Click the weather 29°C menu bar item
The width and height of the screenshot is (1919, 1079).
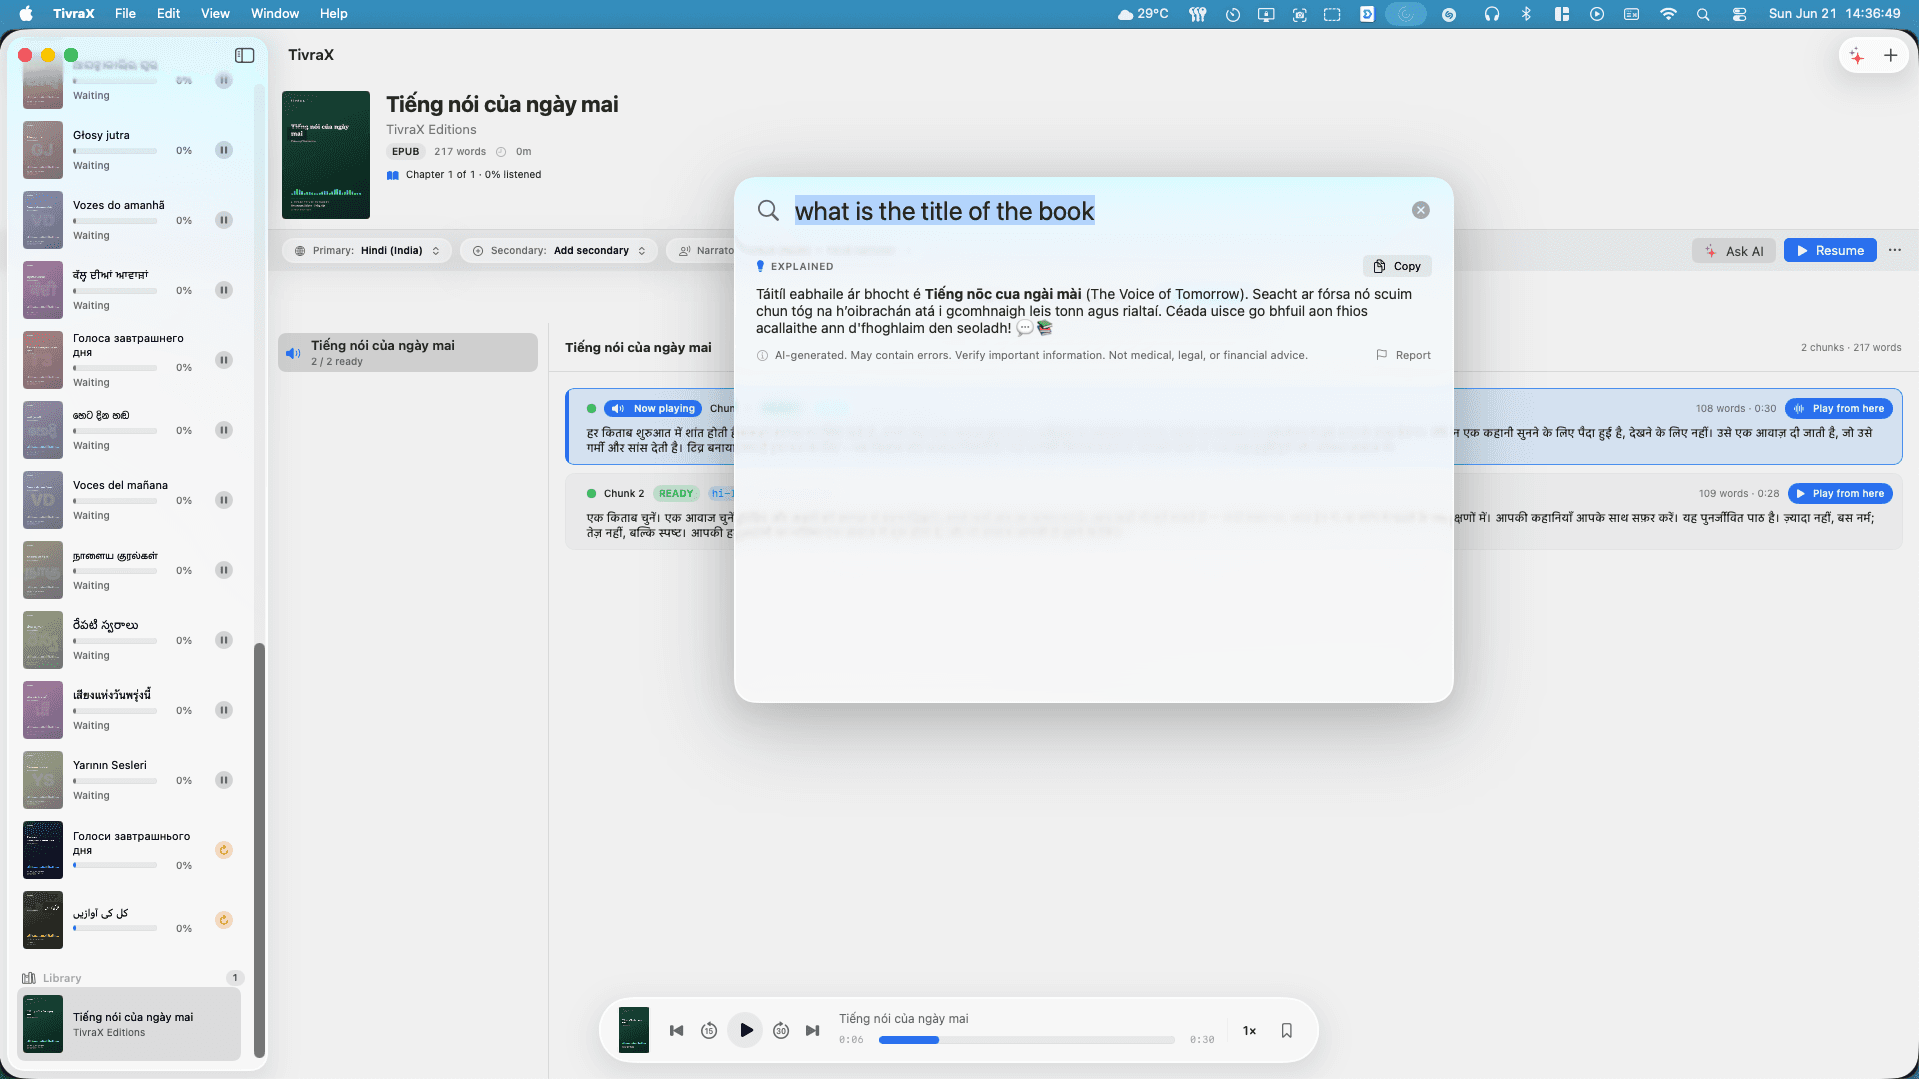(1143, 14)
